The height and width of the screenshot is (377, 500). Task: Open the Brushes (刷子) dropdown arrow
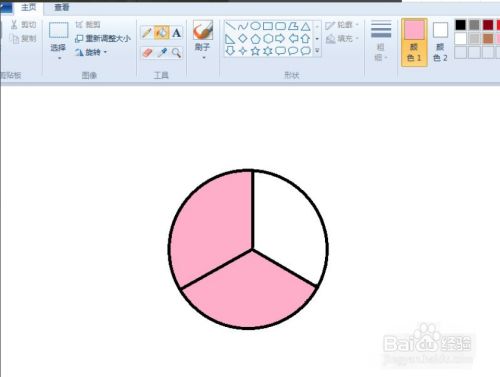tap(204, 58)
